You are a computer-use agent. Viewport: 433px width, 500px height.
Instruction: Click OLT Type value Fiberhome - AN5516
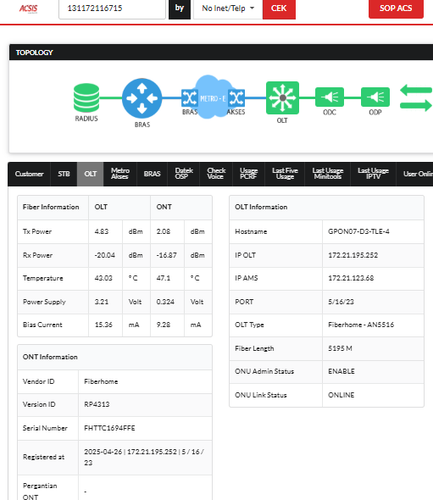click(361, 325)
